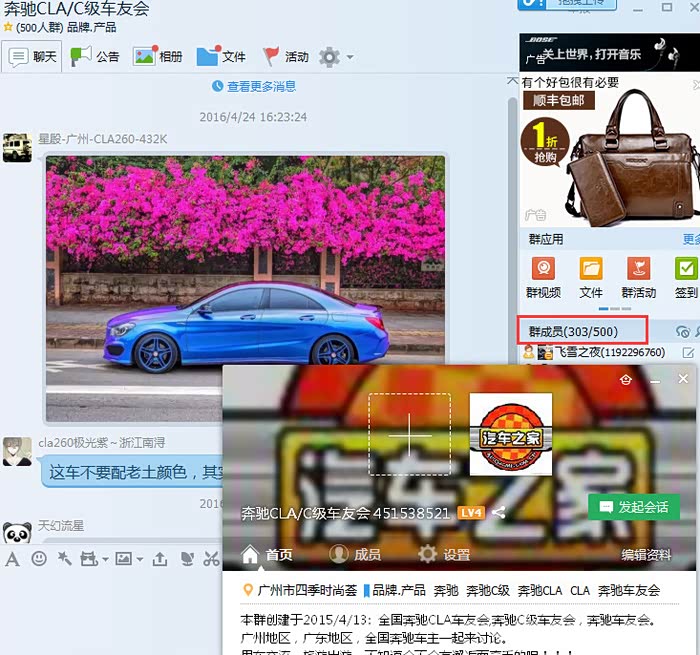Screen dimensions: 700x655
Task: Open the 相册 album tab
Action: (158, 57)
